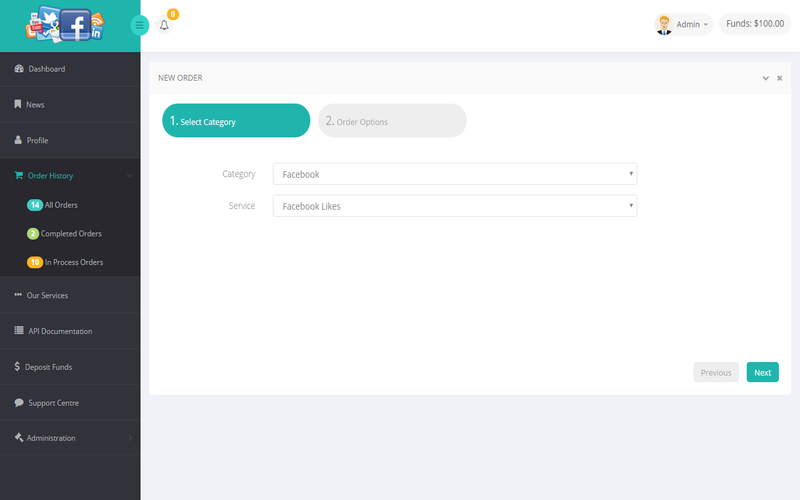Go to Profile in the sidebar
Viewport: 800px width, 500px height.
pos(70,140)
